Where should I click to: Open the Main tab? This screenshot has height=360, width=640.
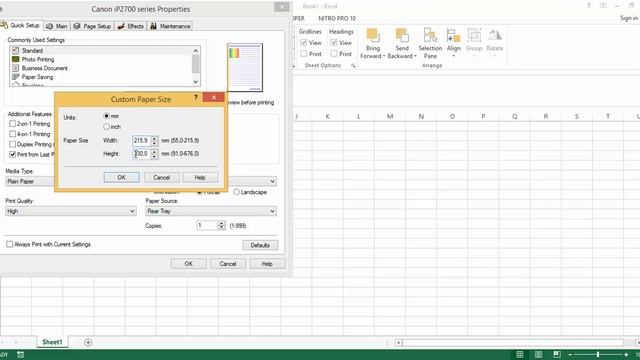pyautogui.click(x=57, y=26)
